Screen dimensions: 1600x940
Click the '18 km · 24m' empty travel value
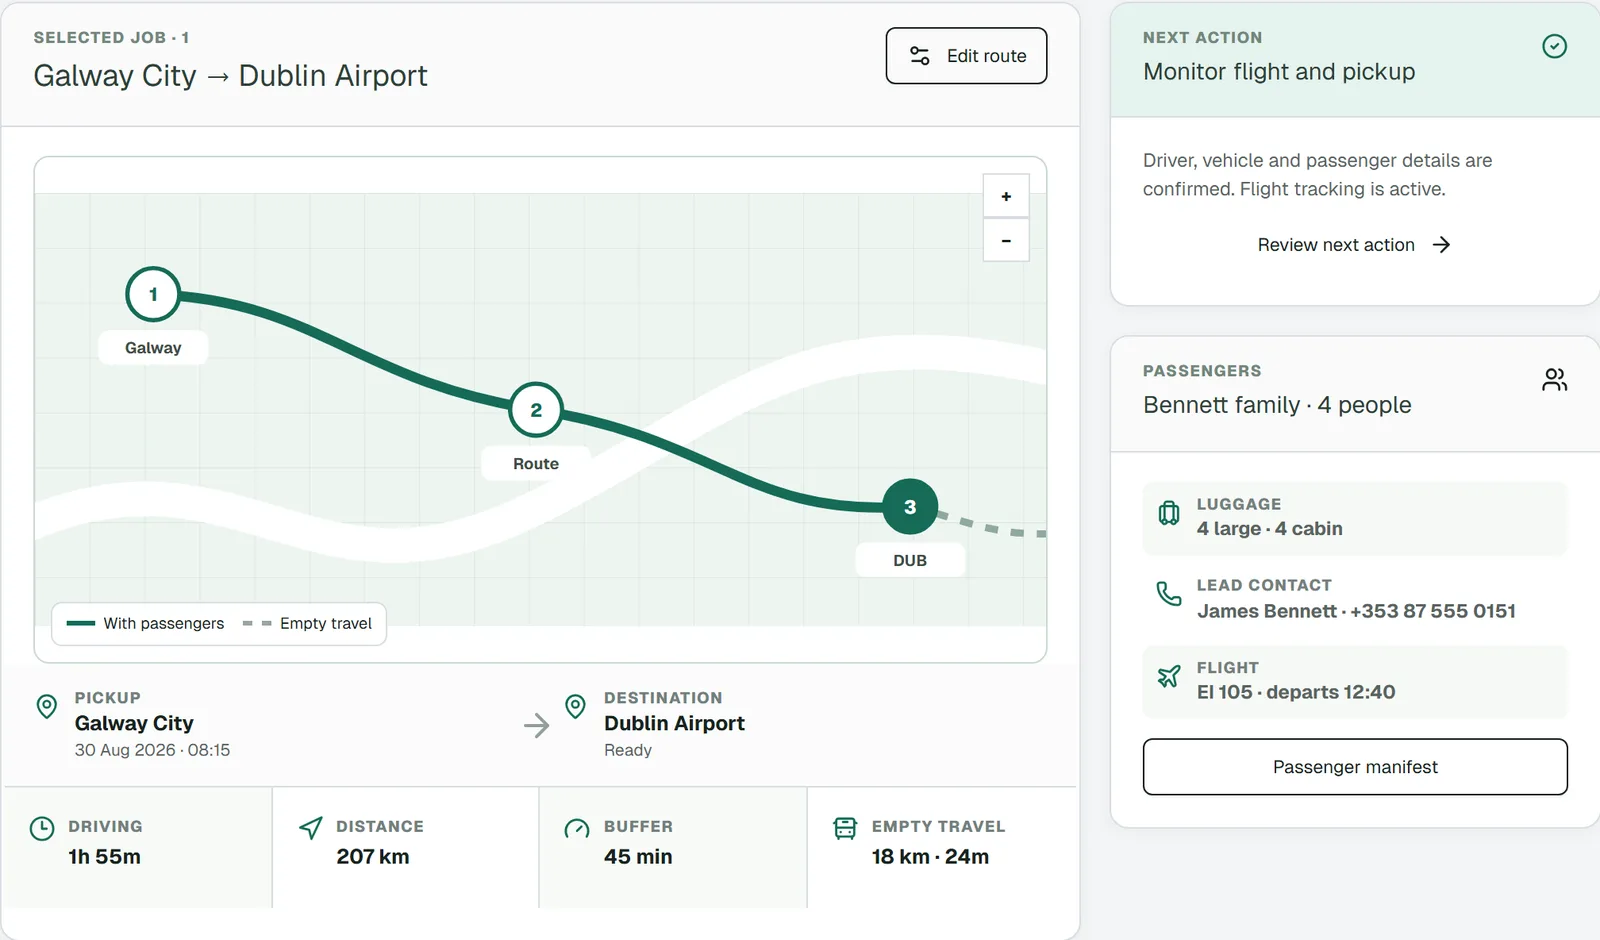930,857
